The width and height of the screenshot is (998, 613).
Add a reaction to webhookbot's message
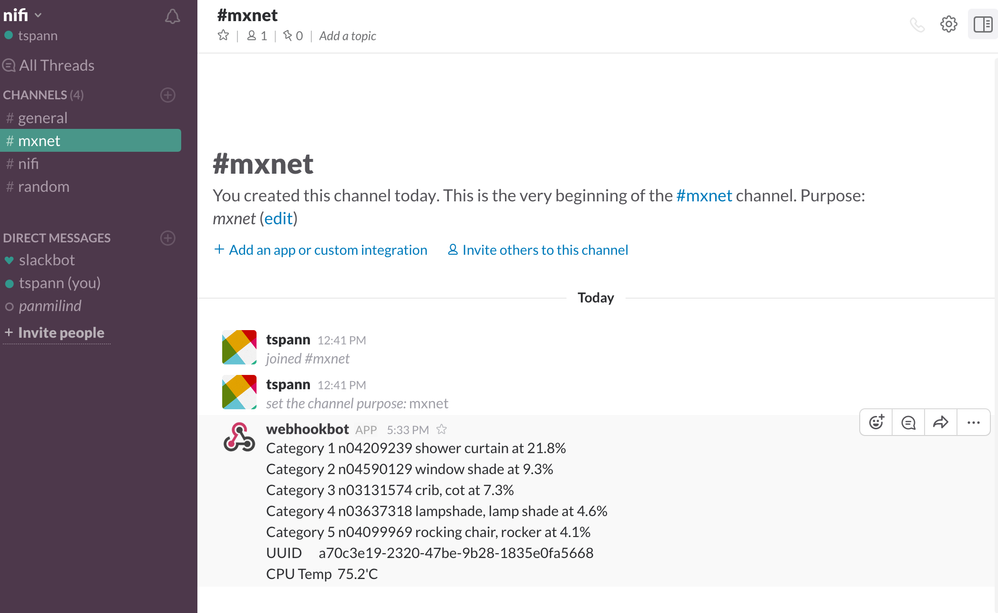click(875, 422)
